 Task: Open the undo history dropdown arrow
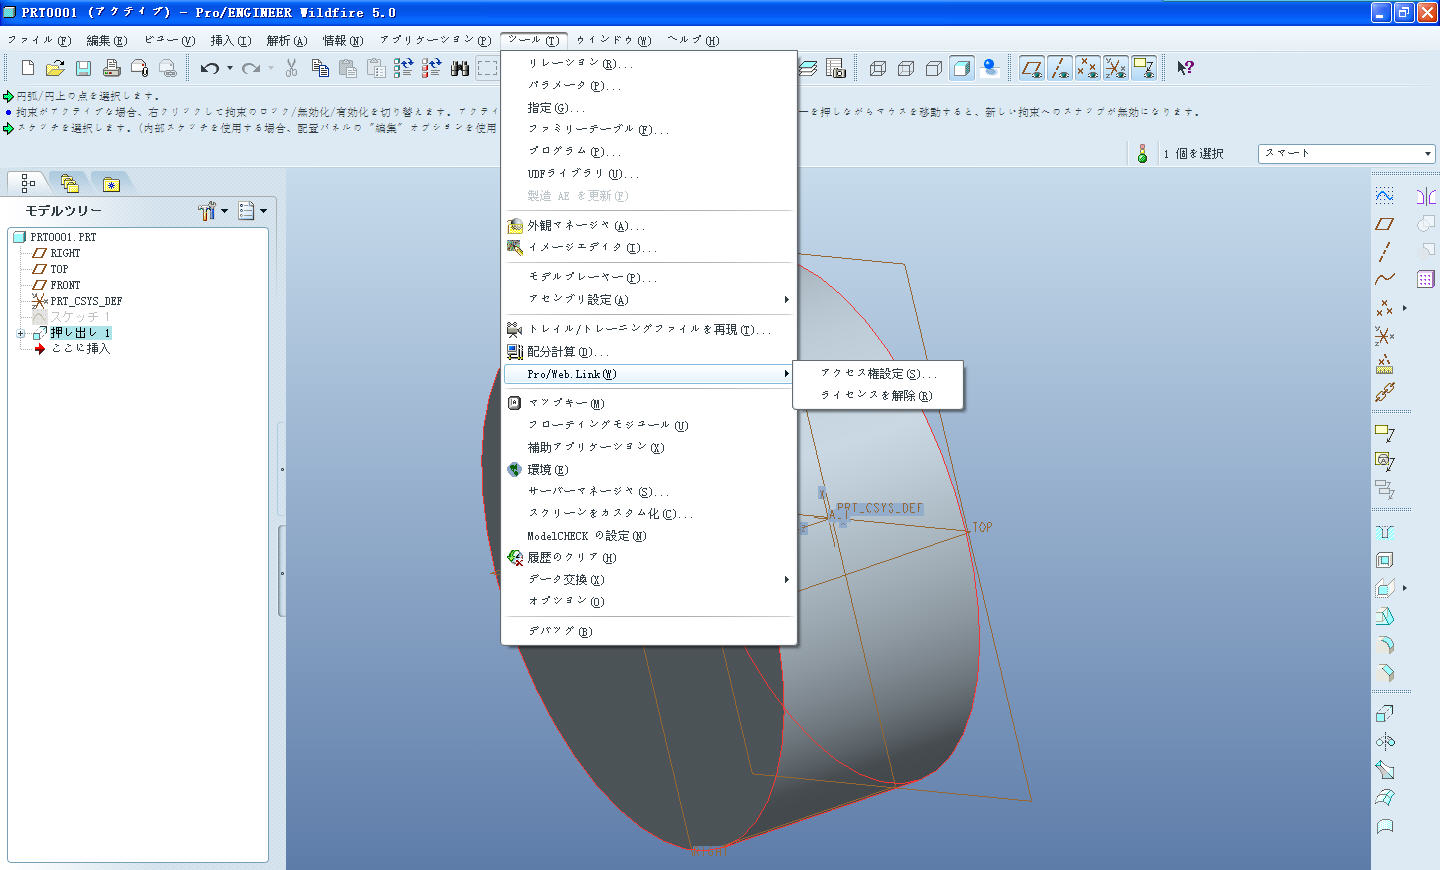coord(230,68)
